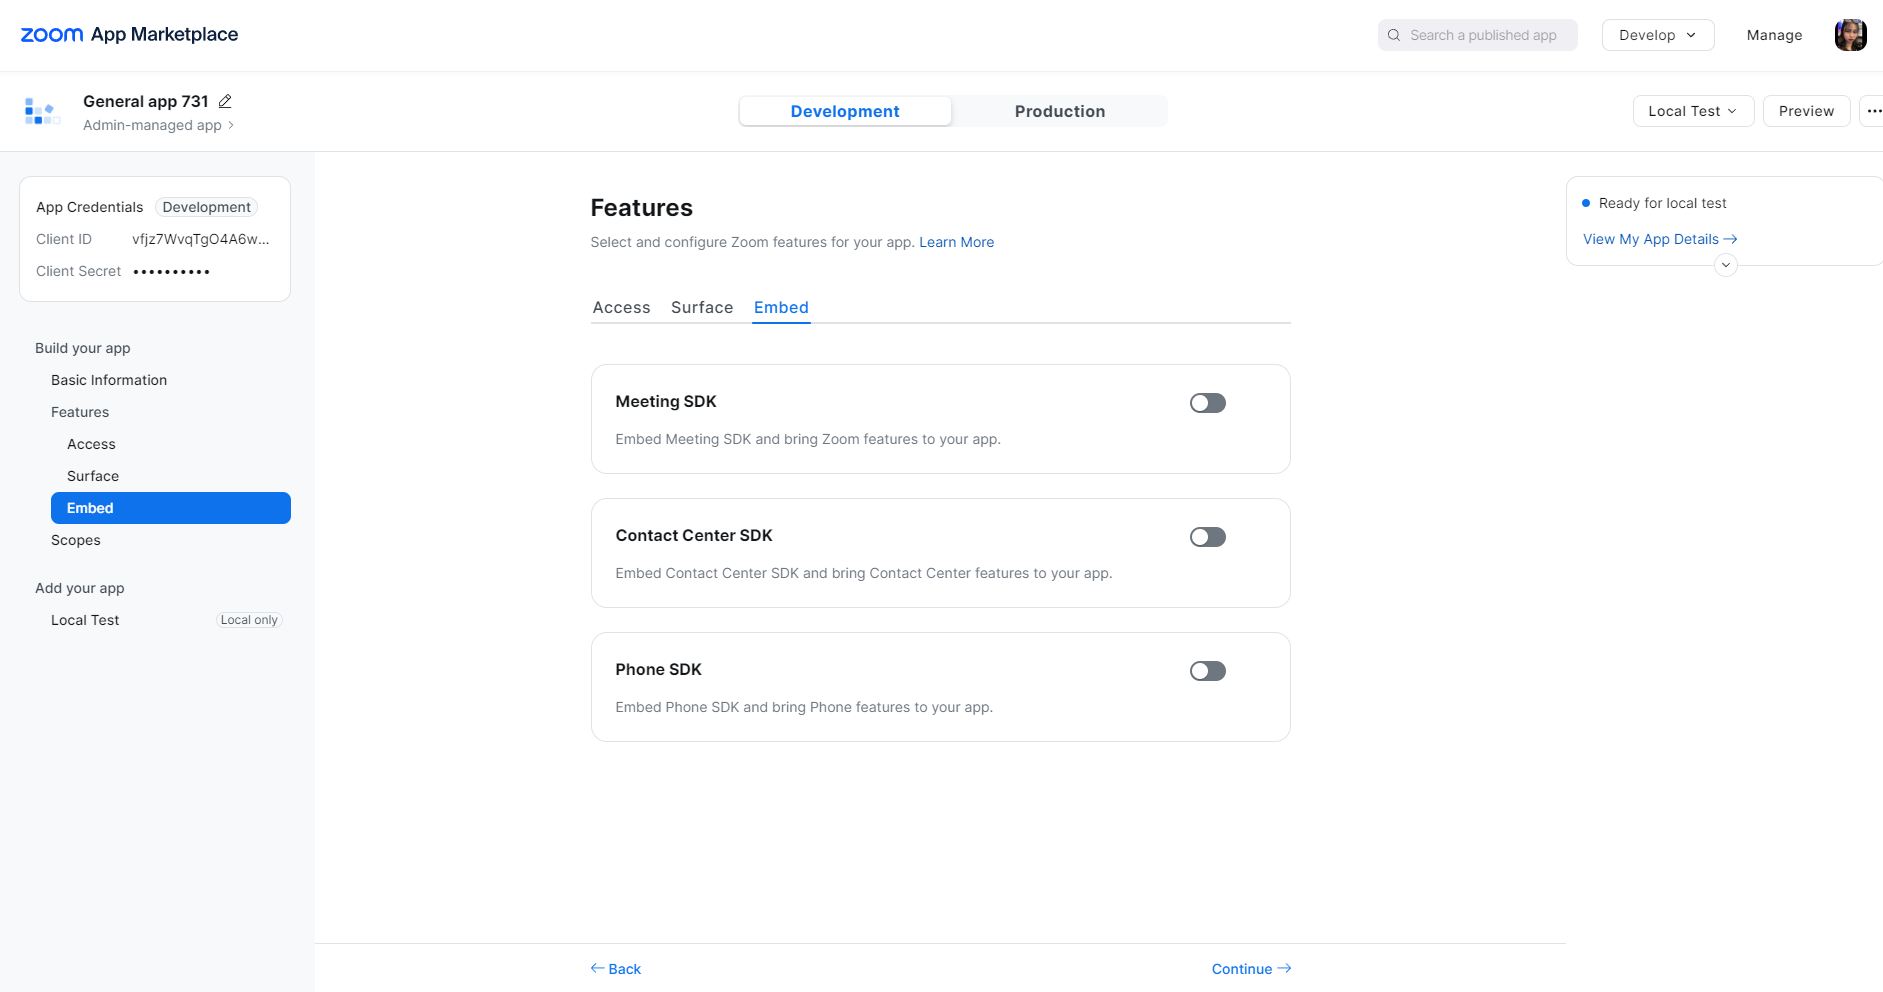Click the Manage menu item
The width and height of the screenshot is (1883, 992).
tap(1774, 35)
